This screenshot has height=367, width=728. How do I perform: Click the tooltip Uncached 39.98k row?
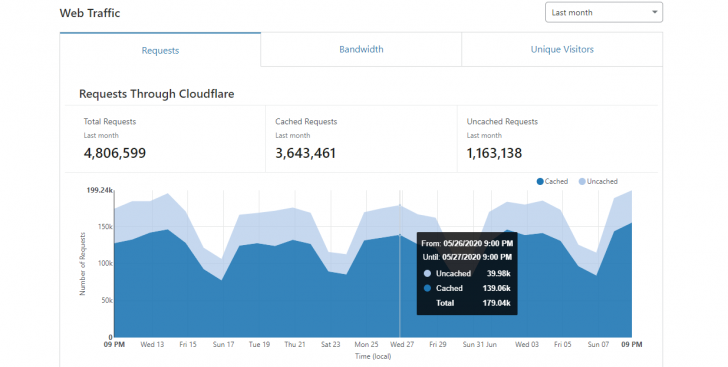click(467, 274)
